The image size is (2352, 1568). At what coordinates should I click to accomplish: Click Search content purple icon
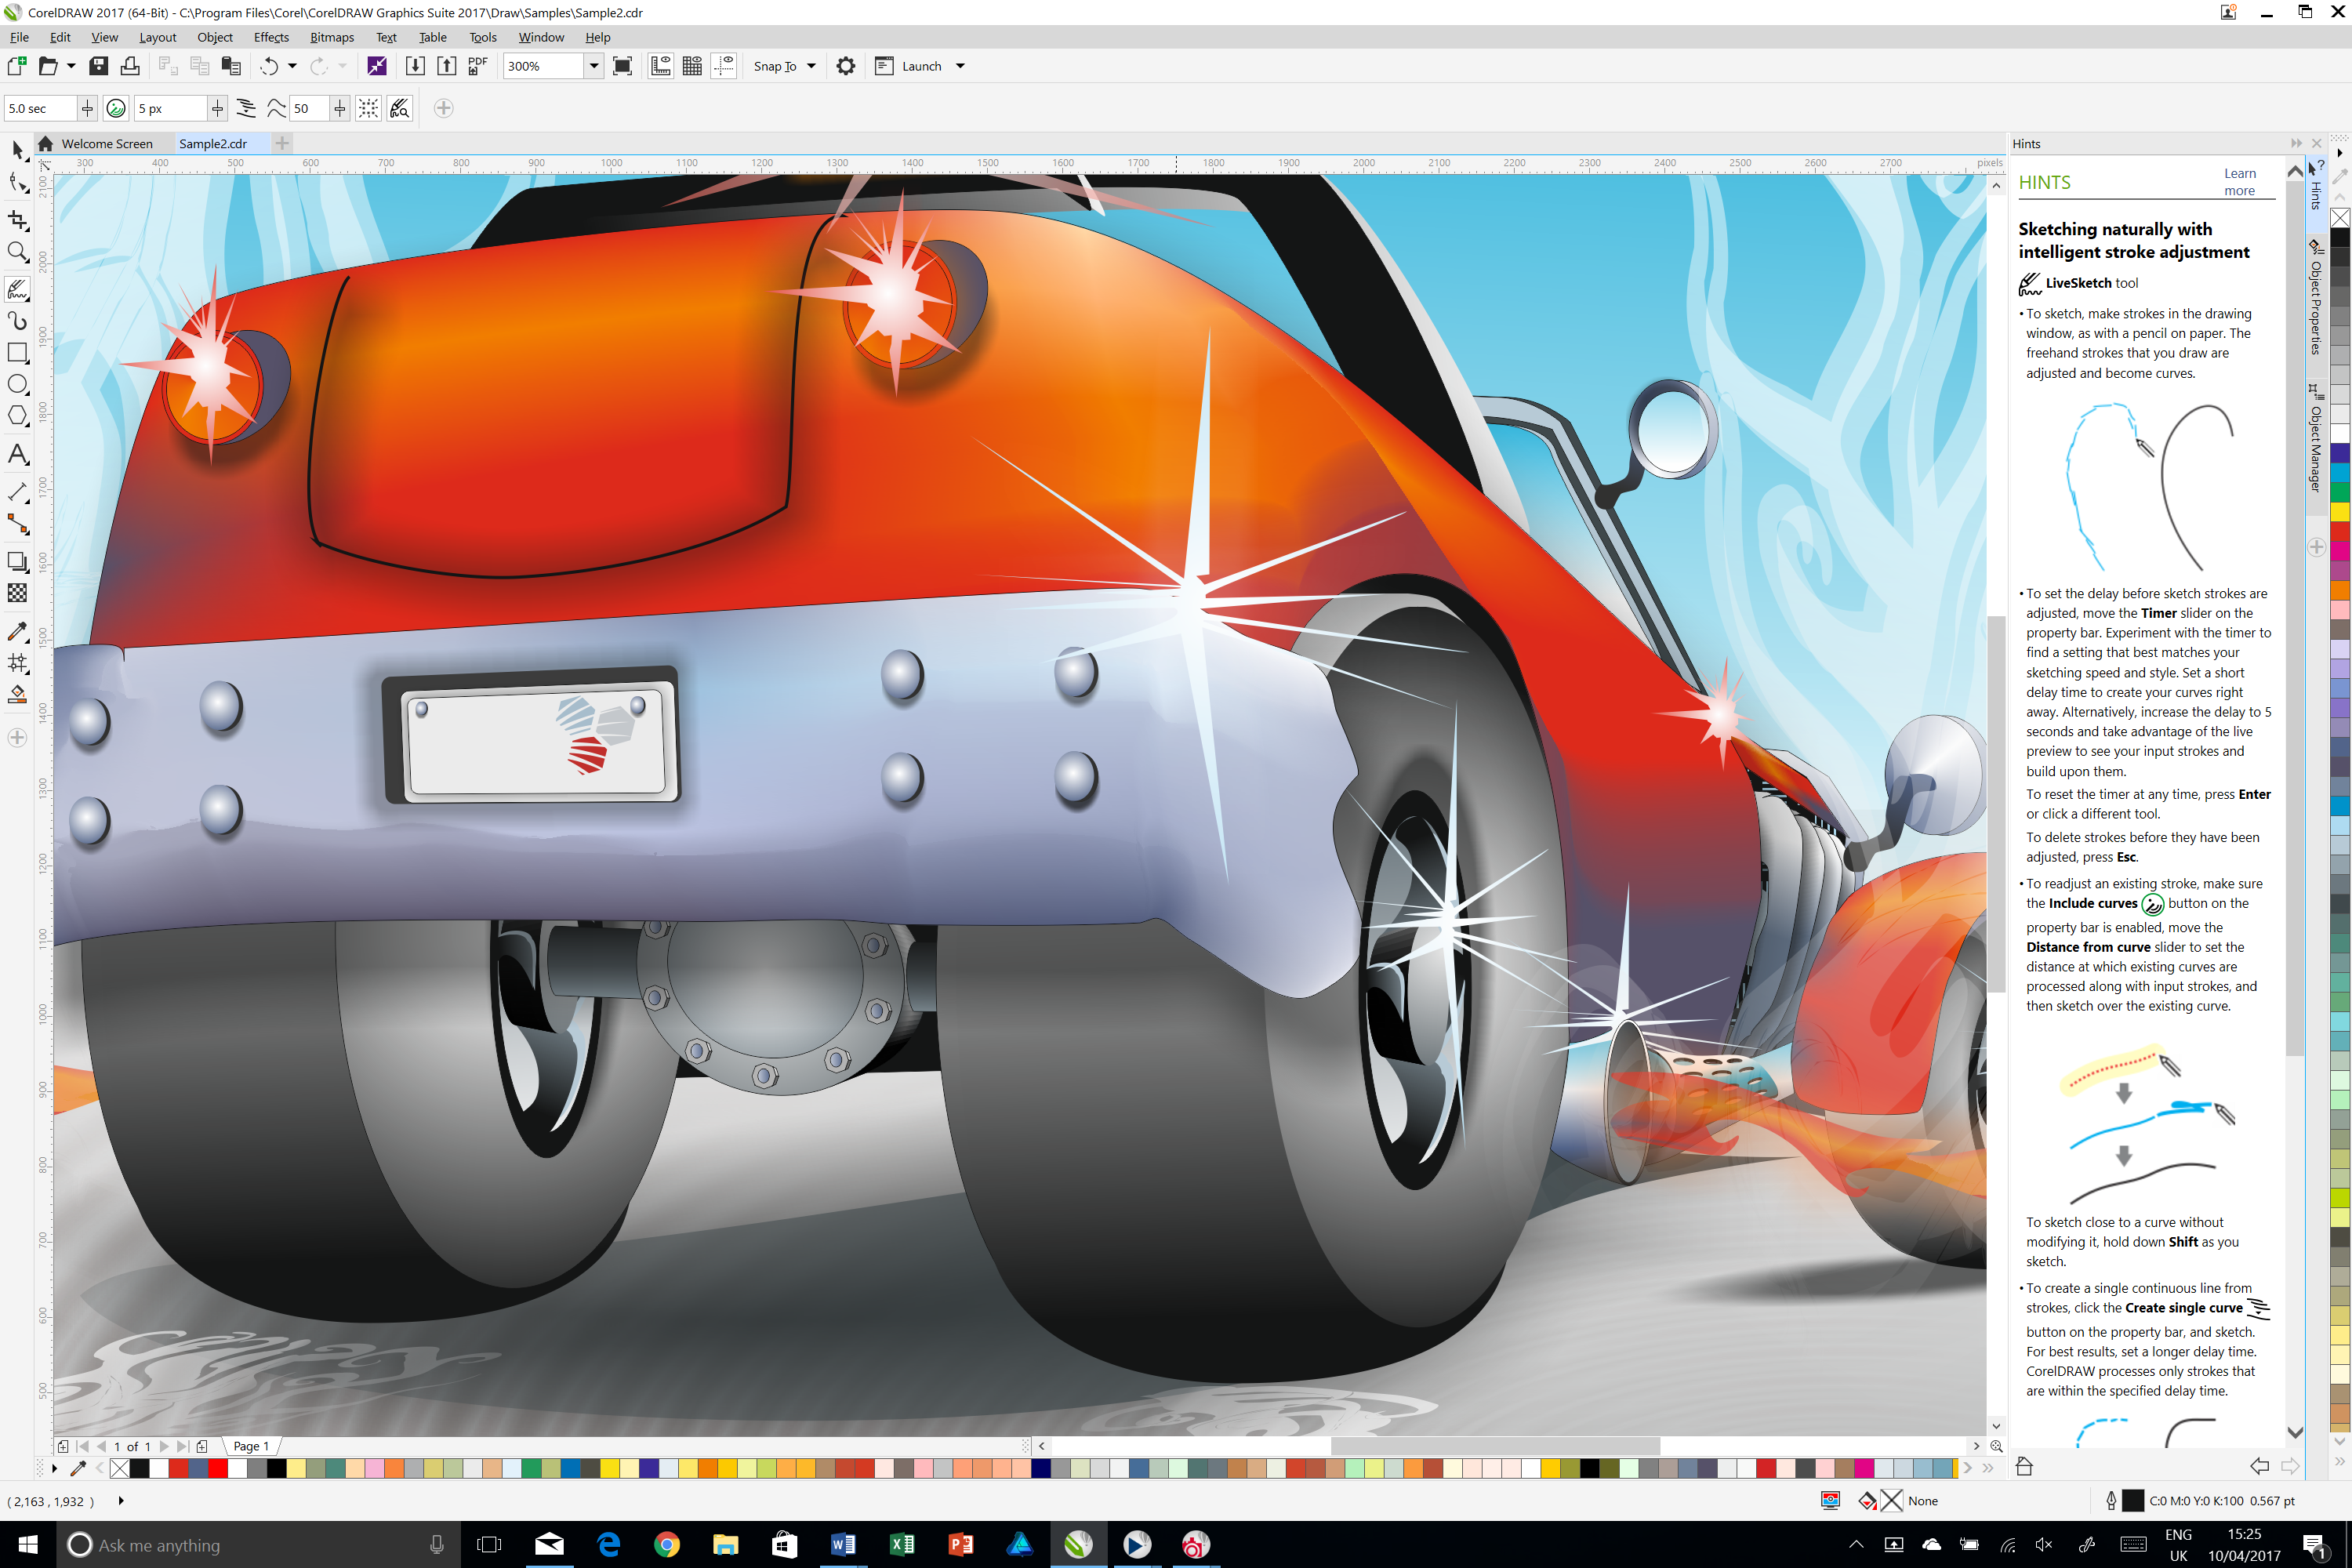coord(377,66)
